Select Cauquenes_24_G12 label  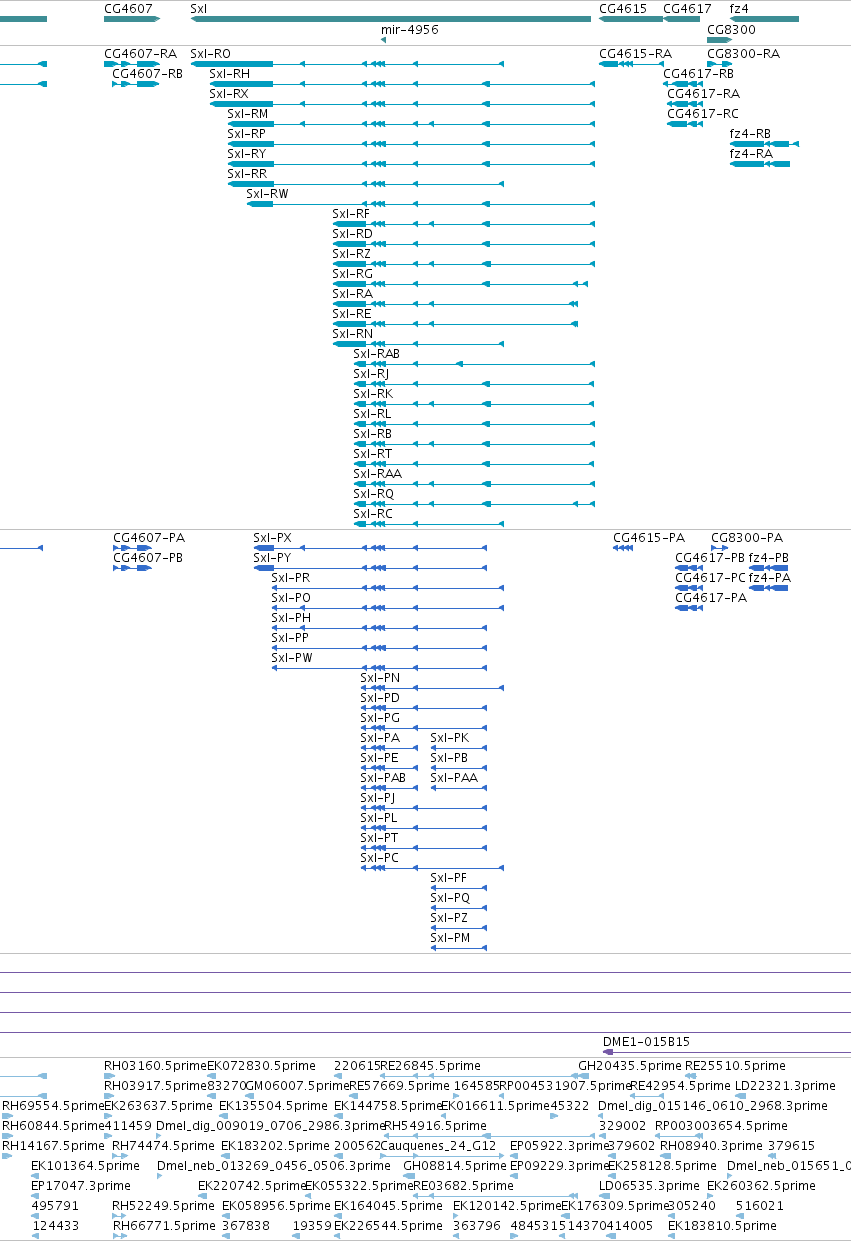pos(438,1145)
